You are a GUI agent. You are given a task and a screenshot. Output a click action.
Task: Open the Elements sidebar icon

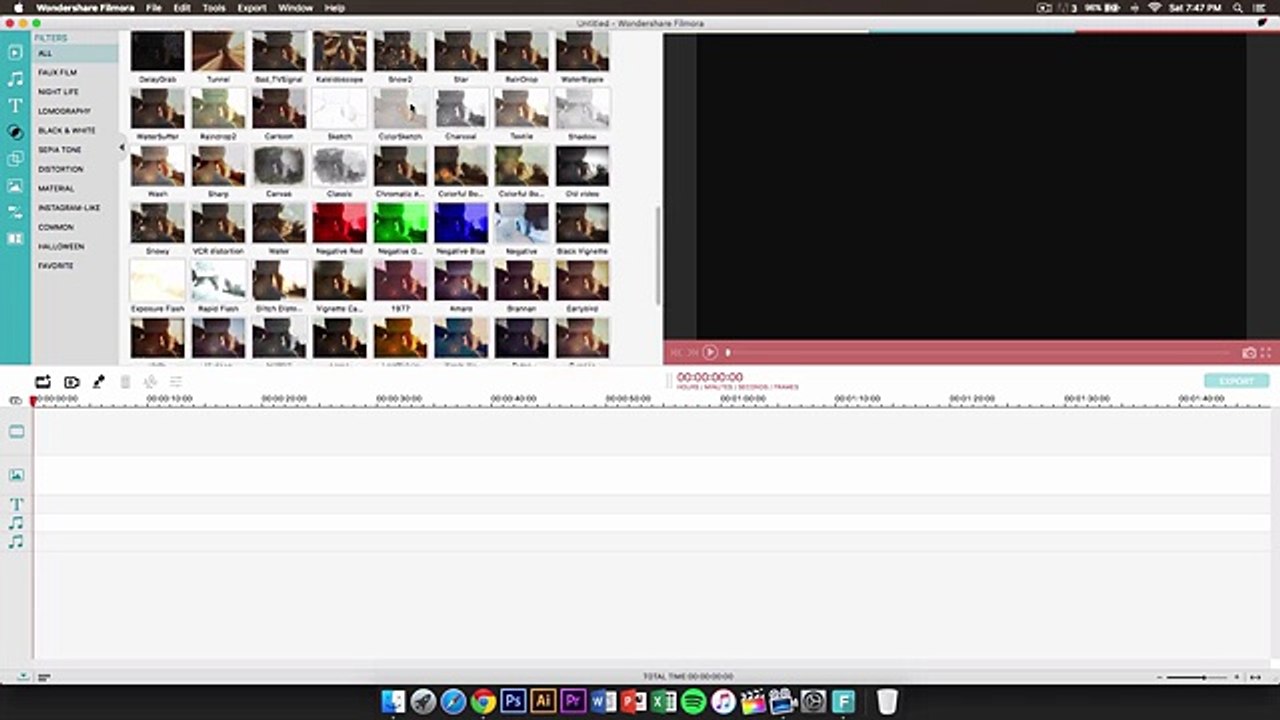coord(15,186)
